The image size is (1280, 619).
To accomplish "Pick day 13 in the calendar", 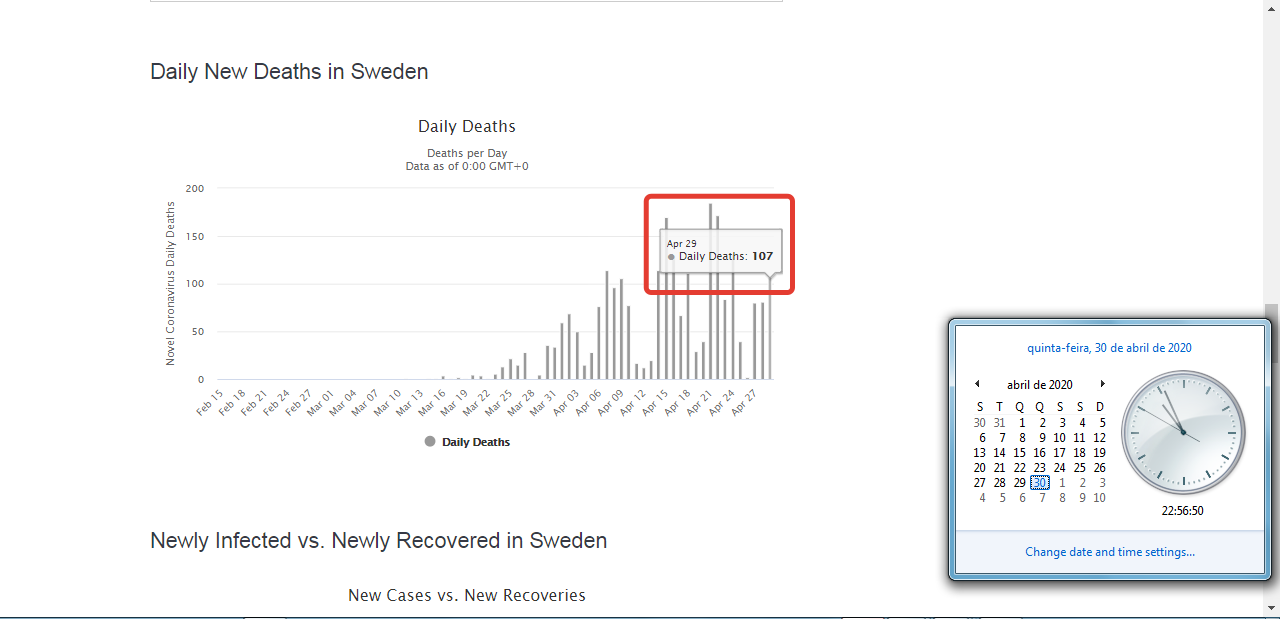I will point(979,453).
